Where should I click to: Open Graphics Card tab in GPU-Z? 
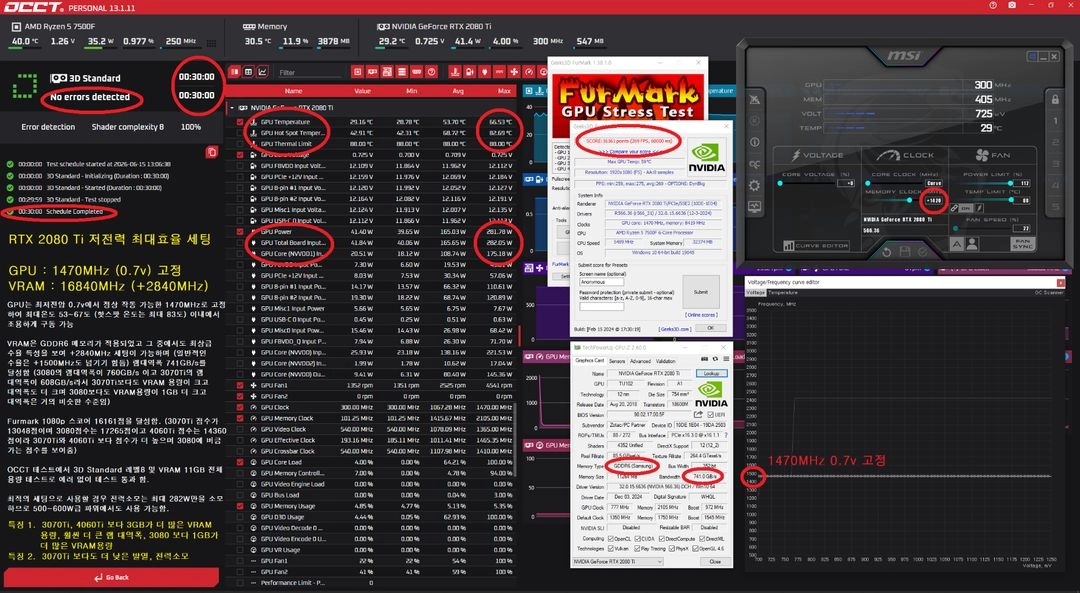pos(590,360)
